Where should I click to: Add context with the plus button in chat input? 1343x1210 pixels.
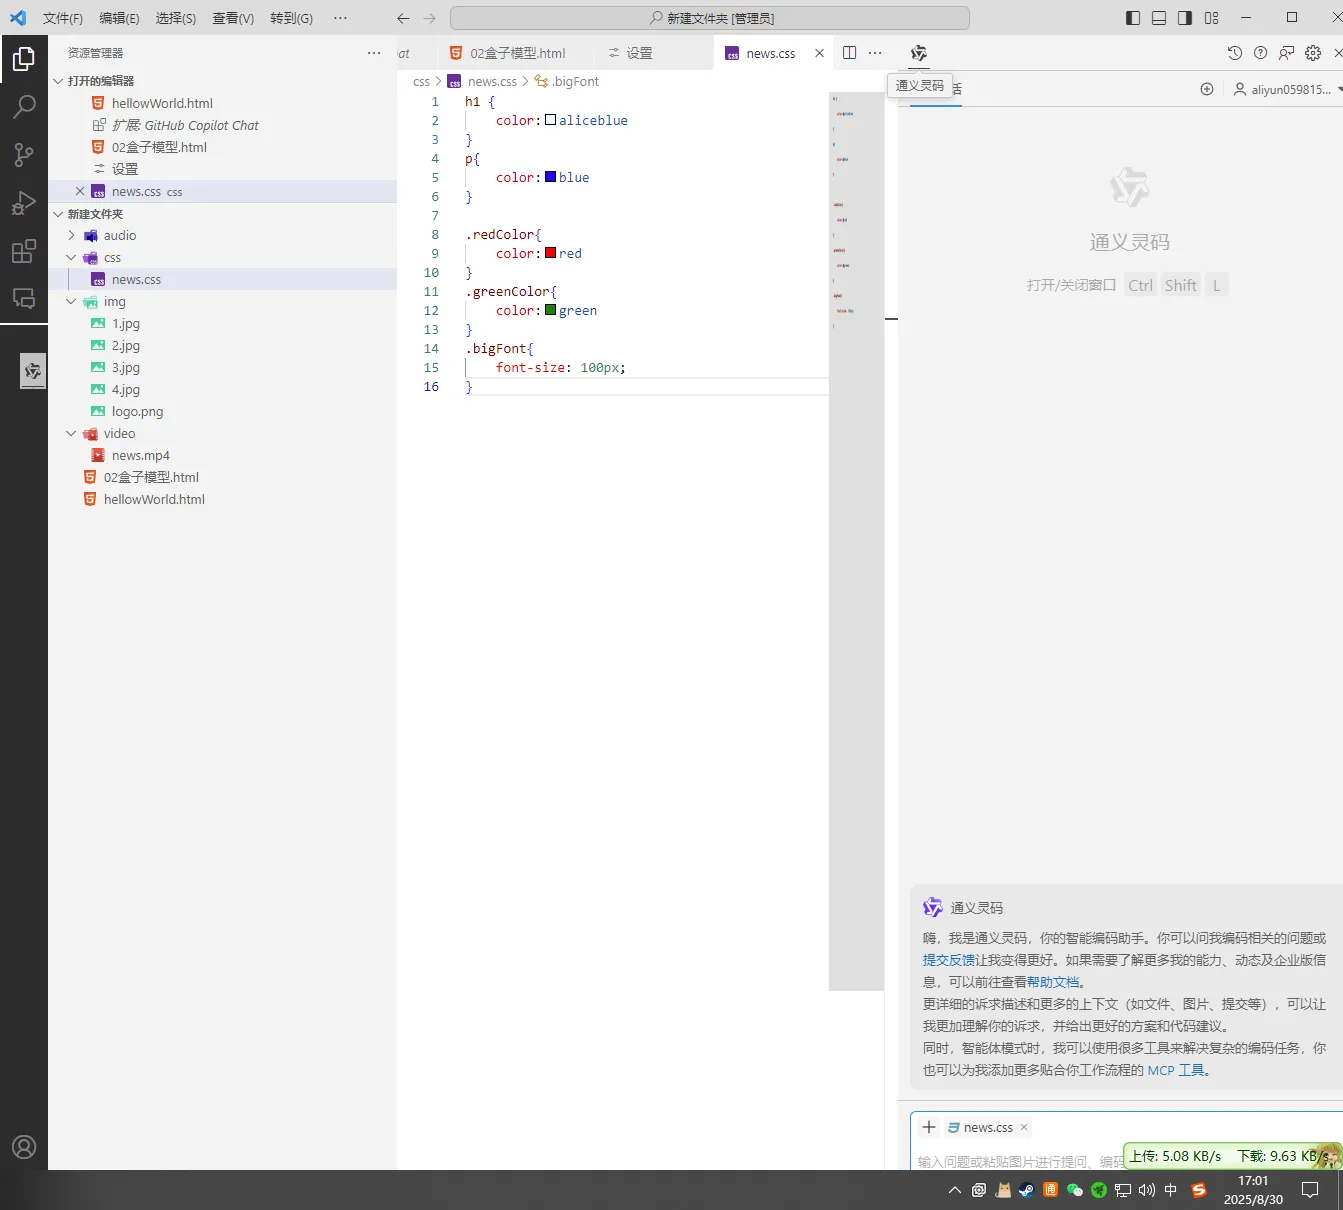[929, 1127]
